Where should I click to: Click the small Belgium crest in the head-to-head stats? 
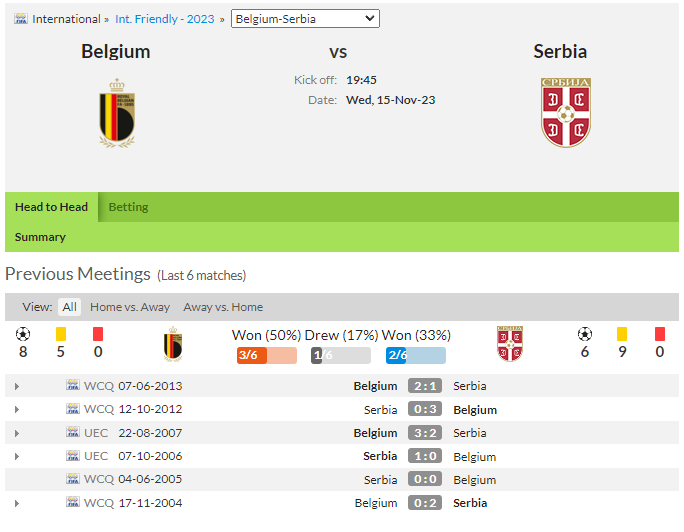[x=173, y=344]
